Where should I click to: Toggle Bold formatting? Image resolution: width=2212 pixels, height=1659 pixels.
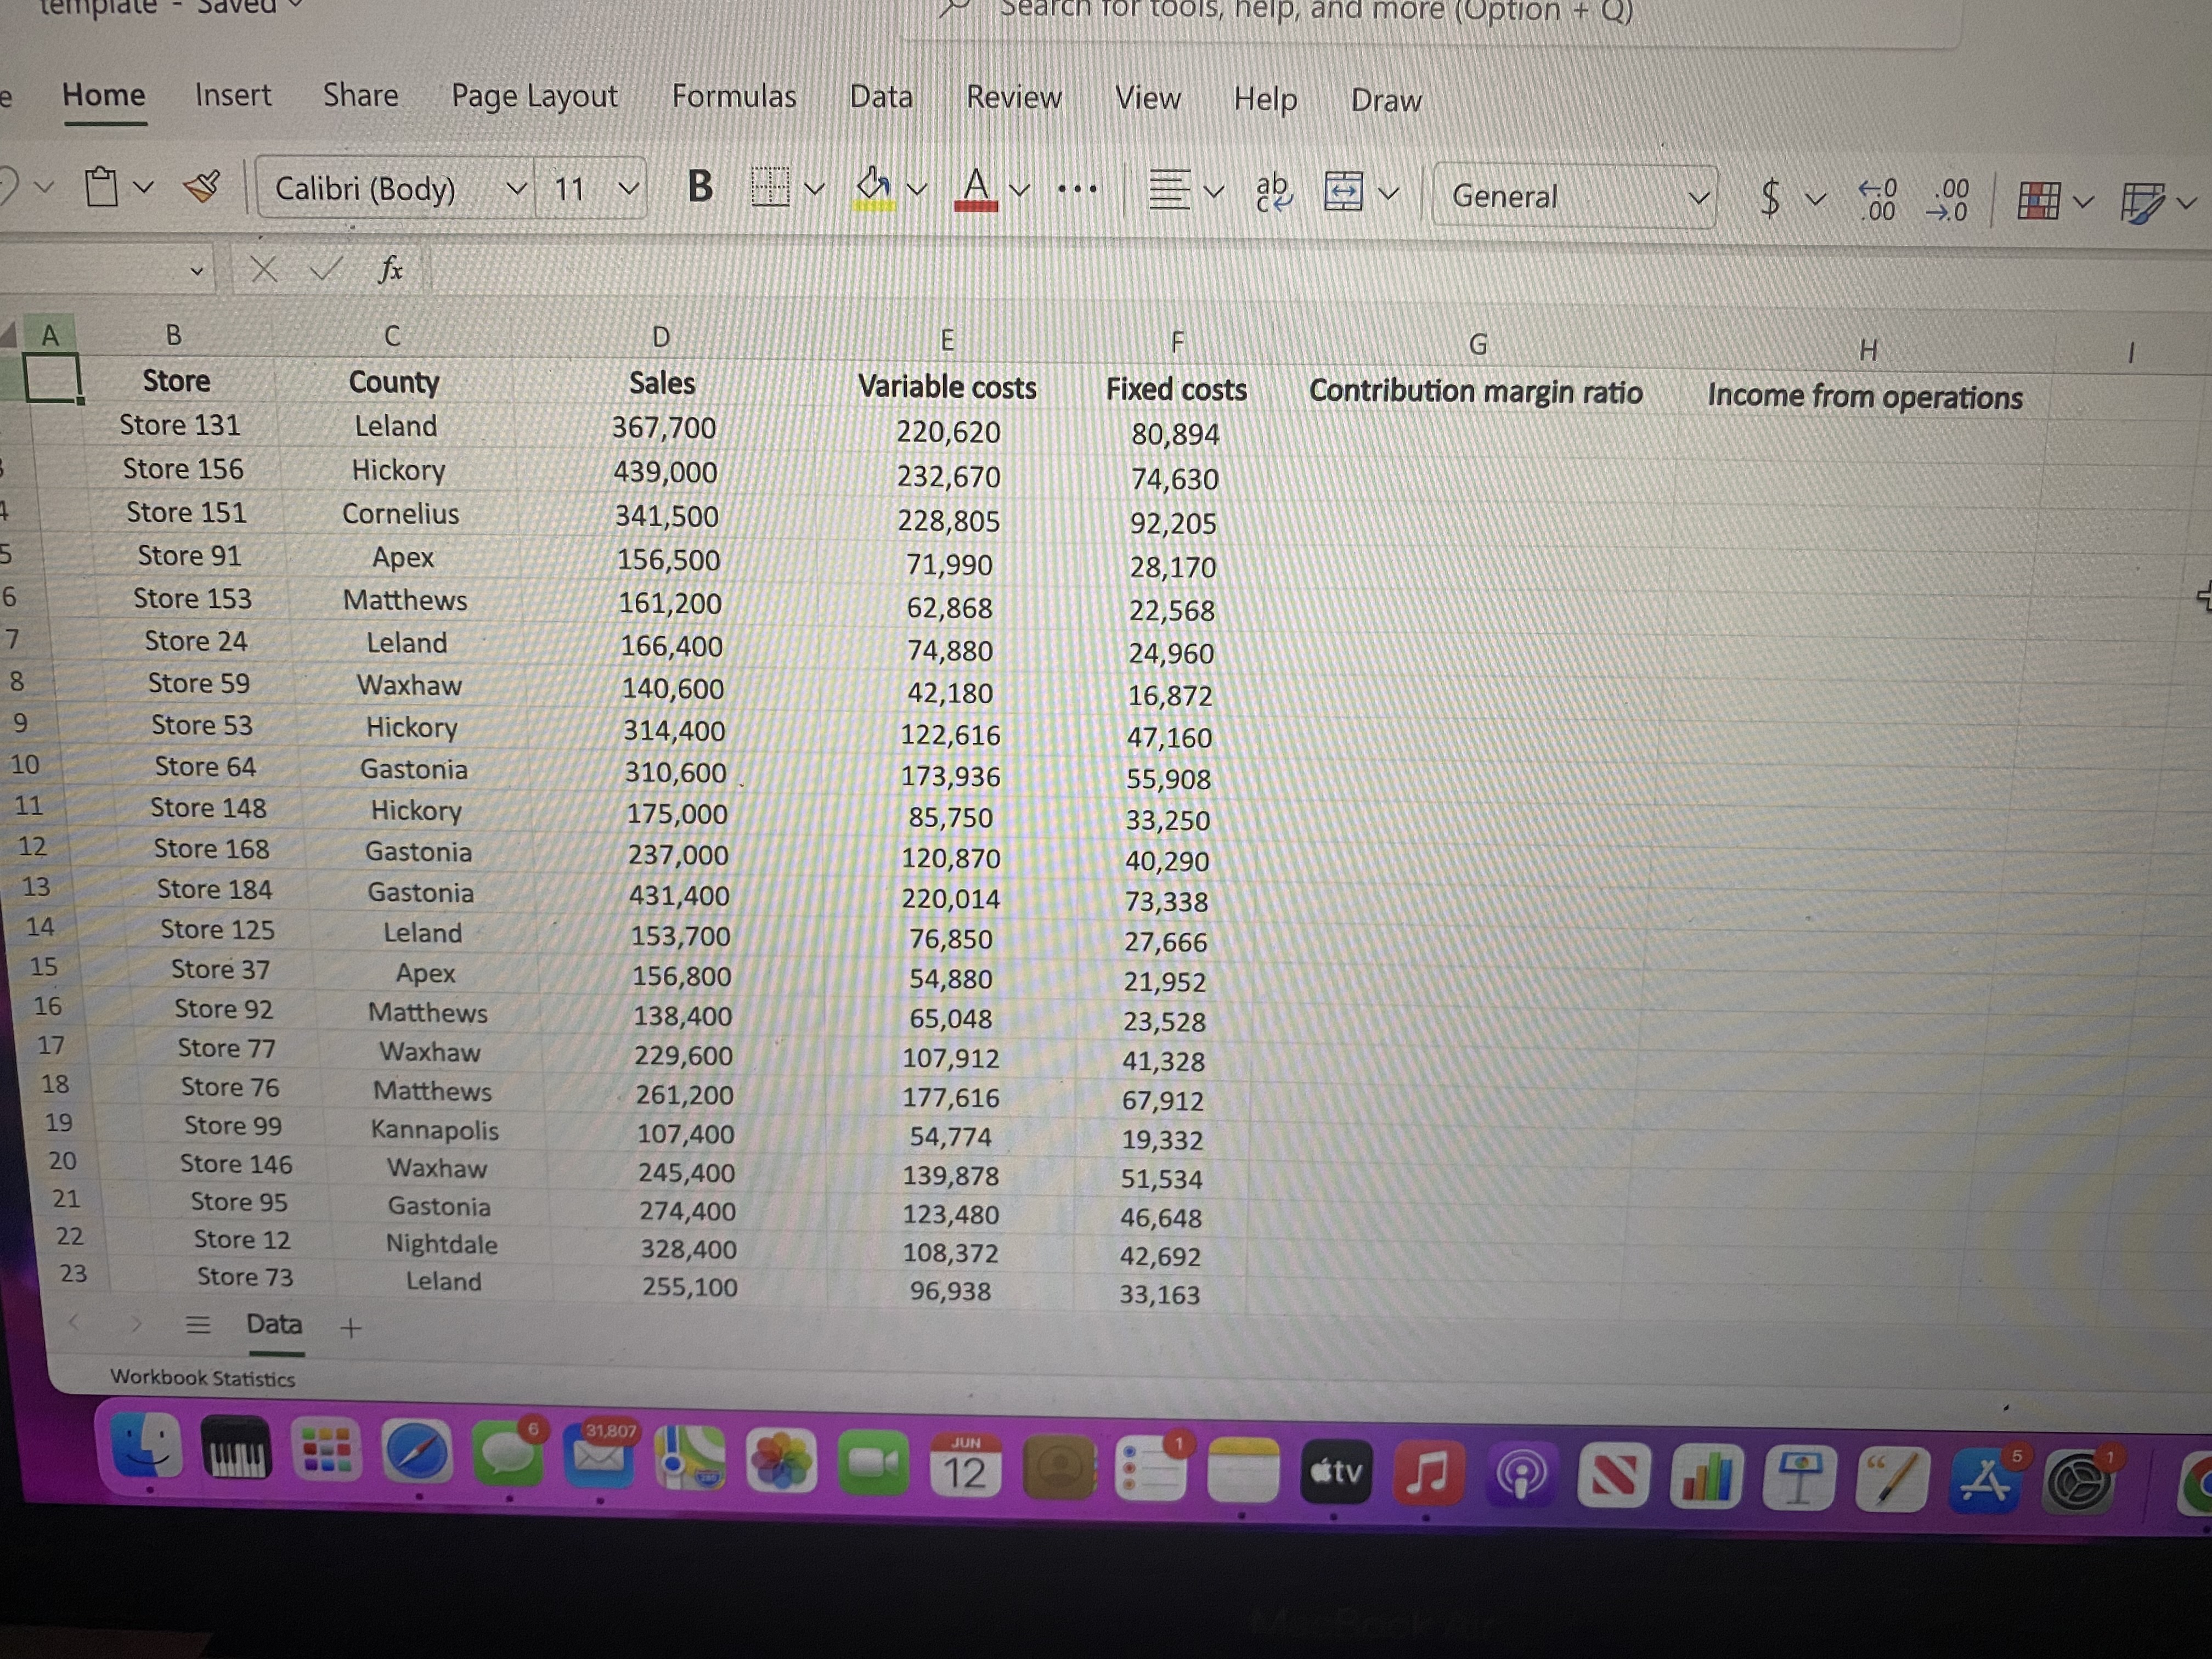tap(700, 186)
